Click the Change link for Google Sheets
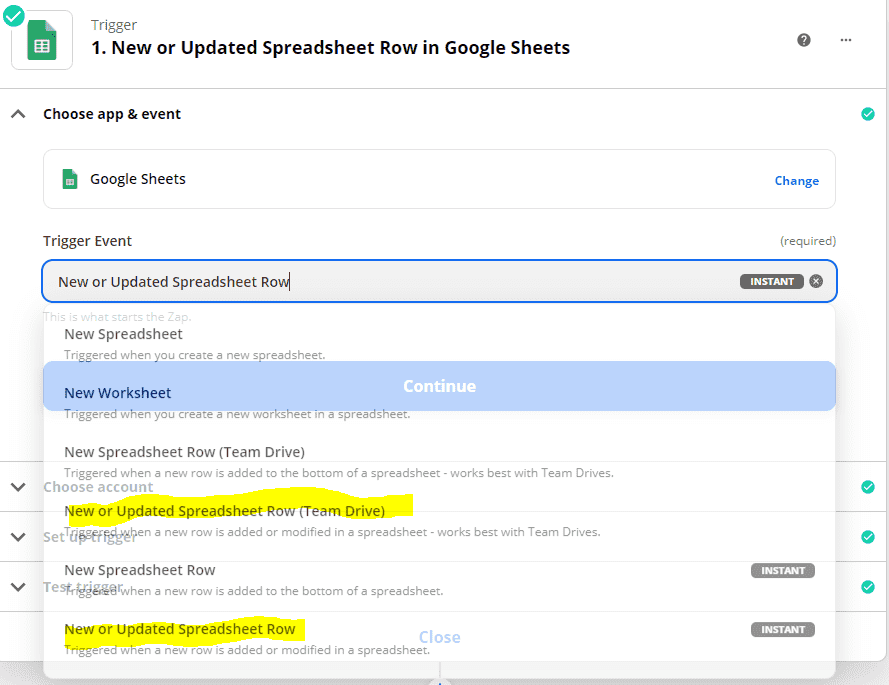 click(x=796, y=181)
